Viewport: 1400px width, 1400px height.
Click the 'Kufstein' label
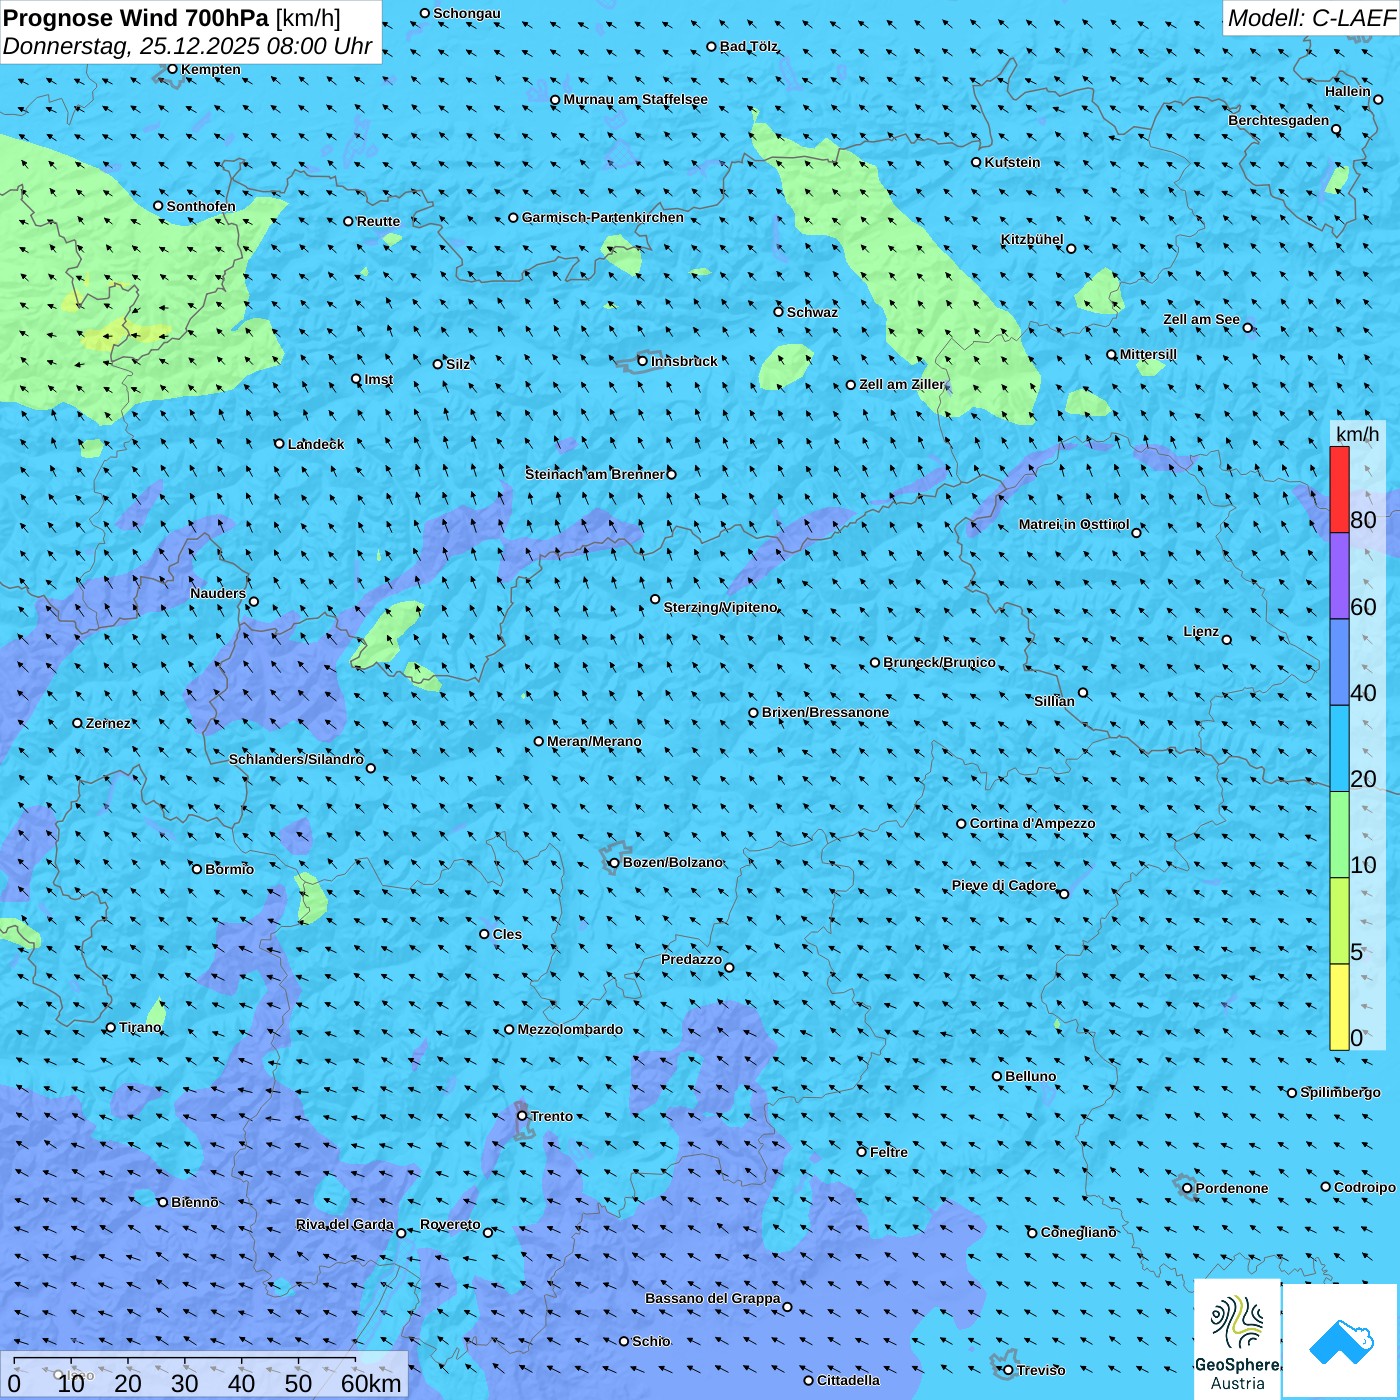[1012, 162]
